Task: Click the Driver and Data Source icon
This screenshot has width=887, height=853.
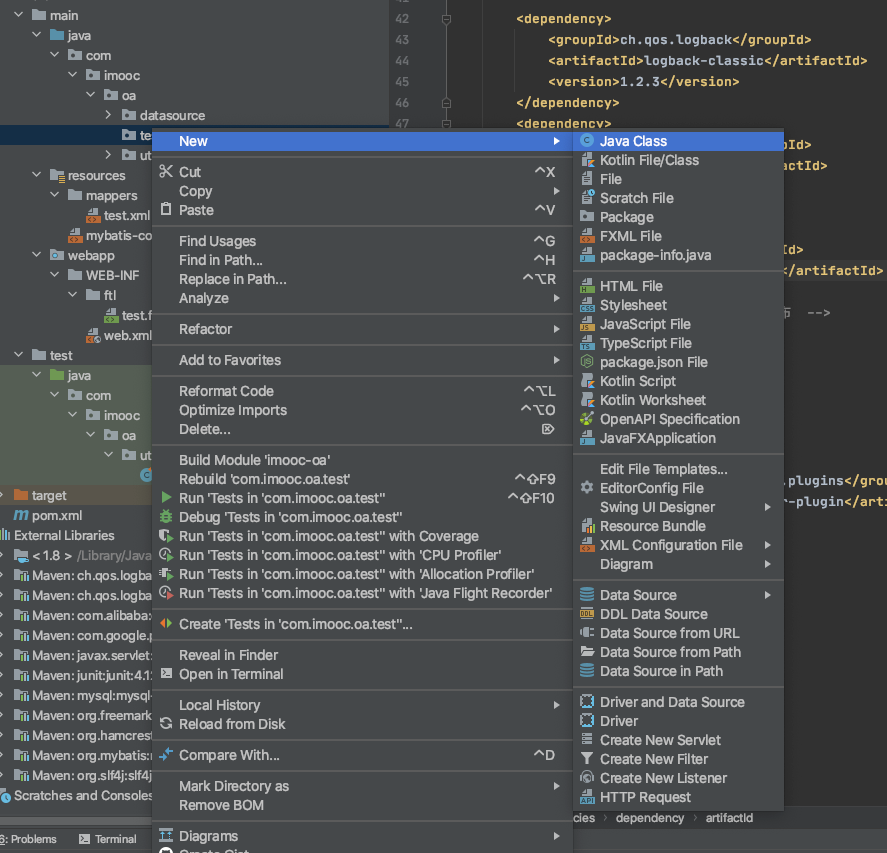Action: tap(587, 701)
